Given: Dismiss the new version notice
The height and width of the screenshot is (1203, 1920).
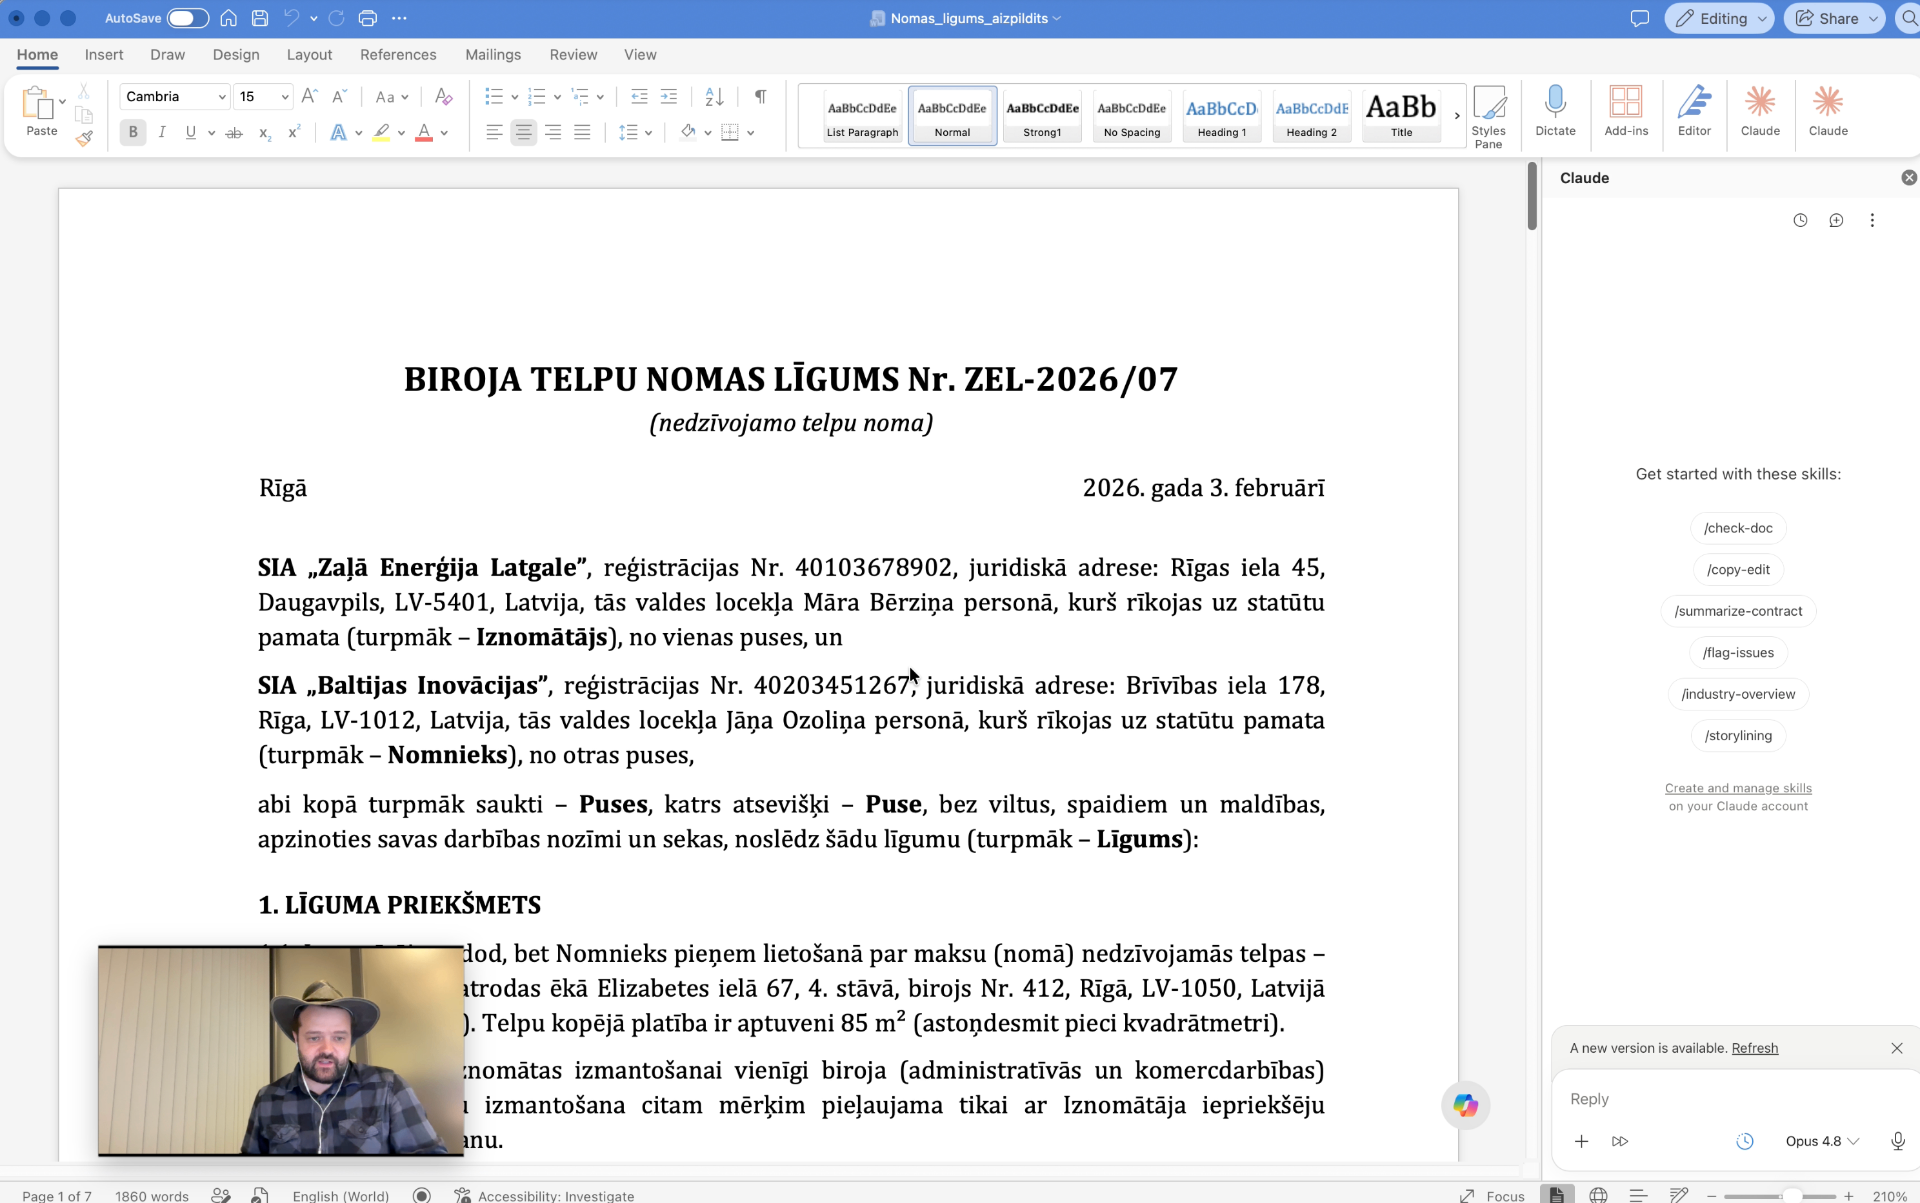Looking at the screenshot, I should point(1896,1048).
